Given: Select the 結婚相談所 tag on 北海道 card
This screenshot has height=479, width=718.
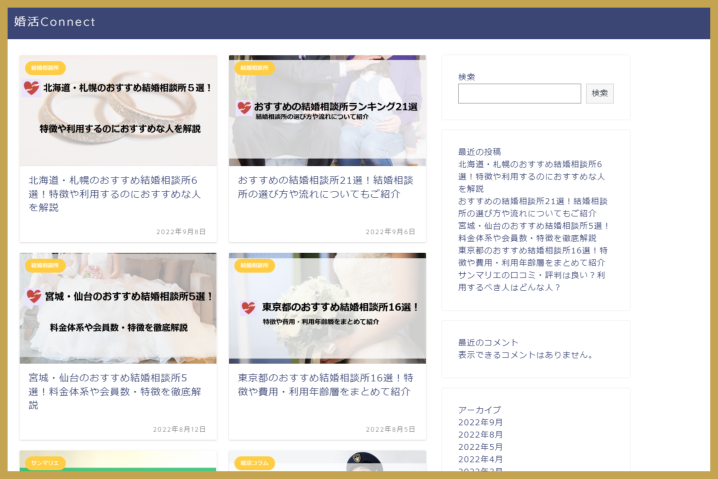Looking at the screenshot, I should click(x=45, y=68).
